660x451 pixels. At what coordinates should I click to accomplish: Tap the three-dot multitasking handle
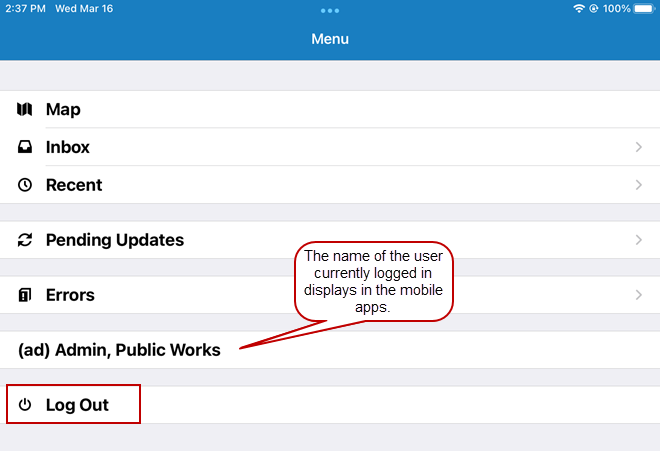tap(330, 10)
